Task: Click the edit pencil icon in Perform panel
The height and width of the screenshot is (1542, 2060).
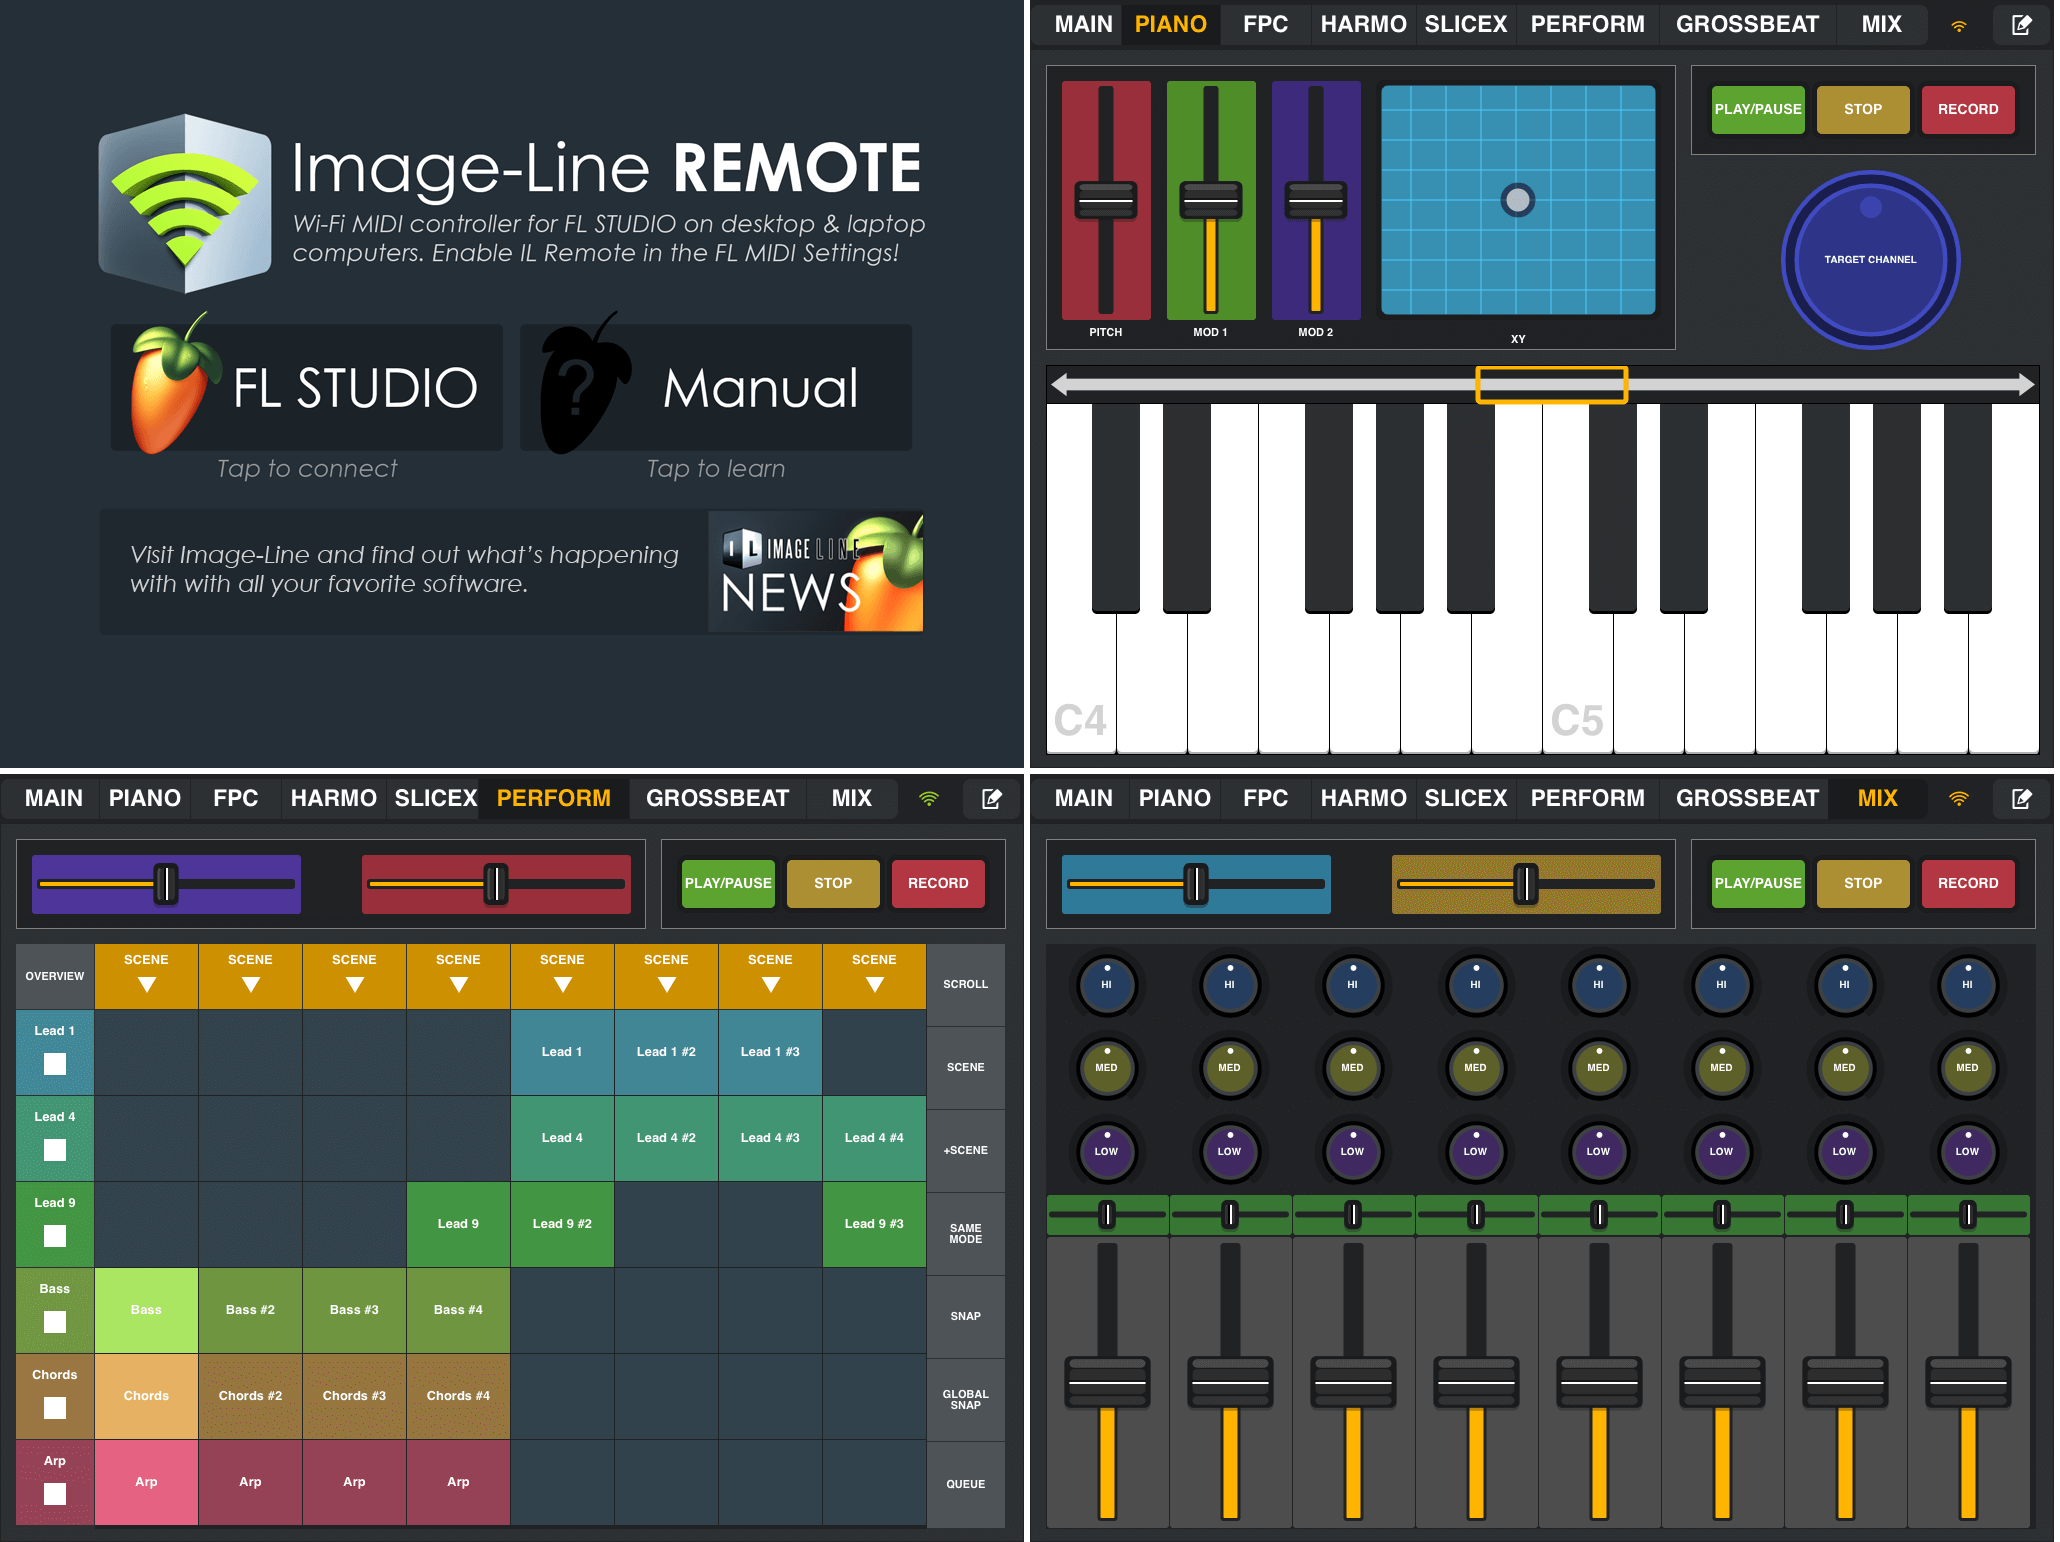Action: (x=991, y=799)
